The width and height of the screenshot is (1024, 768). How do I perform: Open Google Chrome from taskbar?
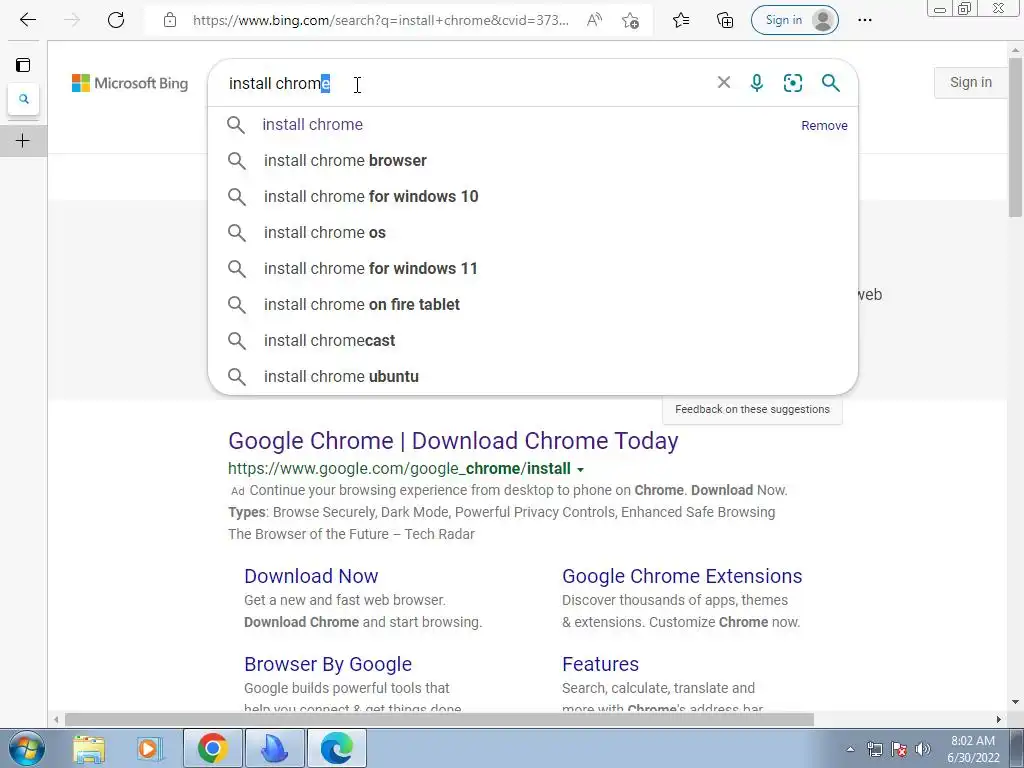213,748
